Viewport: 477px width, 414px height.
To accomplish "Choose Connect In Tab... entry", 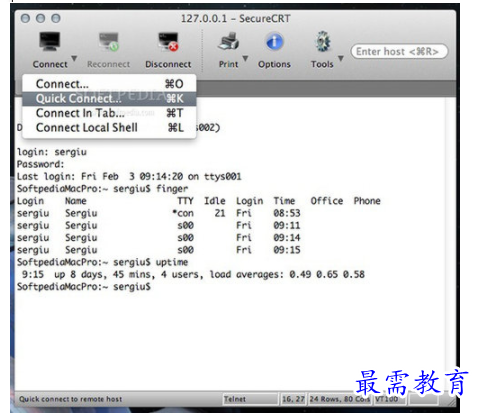I will coord(109,113).
